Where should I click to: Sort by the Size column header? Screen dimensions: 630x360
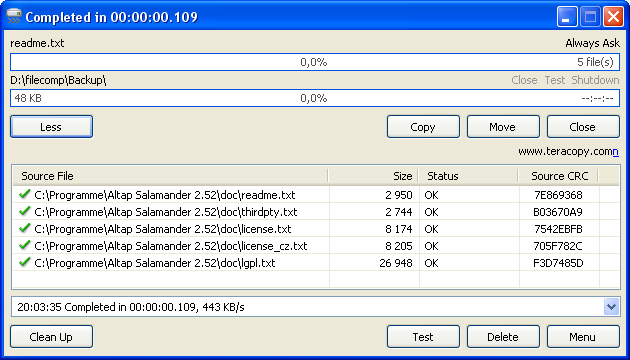pos(373,176)
